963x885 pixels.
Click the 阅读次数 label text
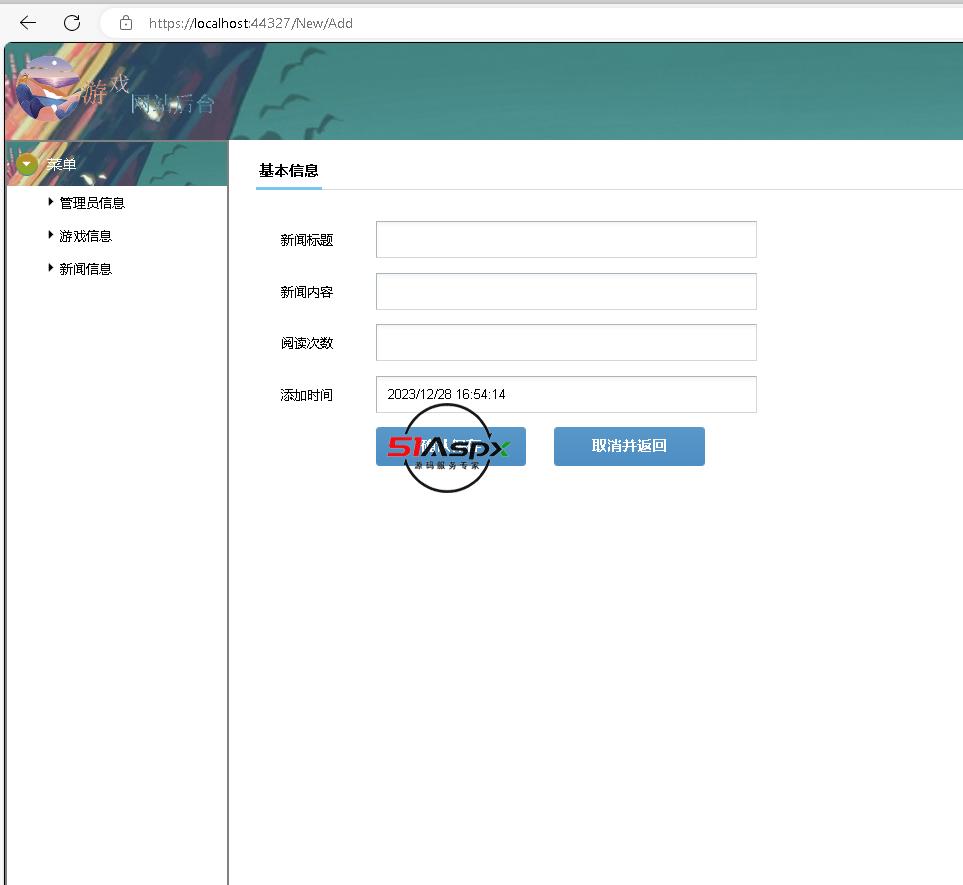point(306,343)
